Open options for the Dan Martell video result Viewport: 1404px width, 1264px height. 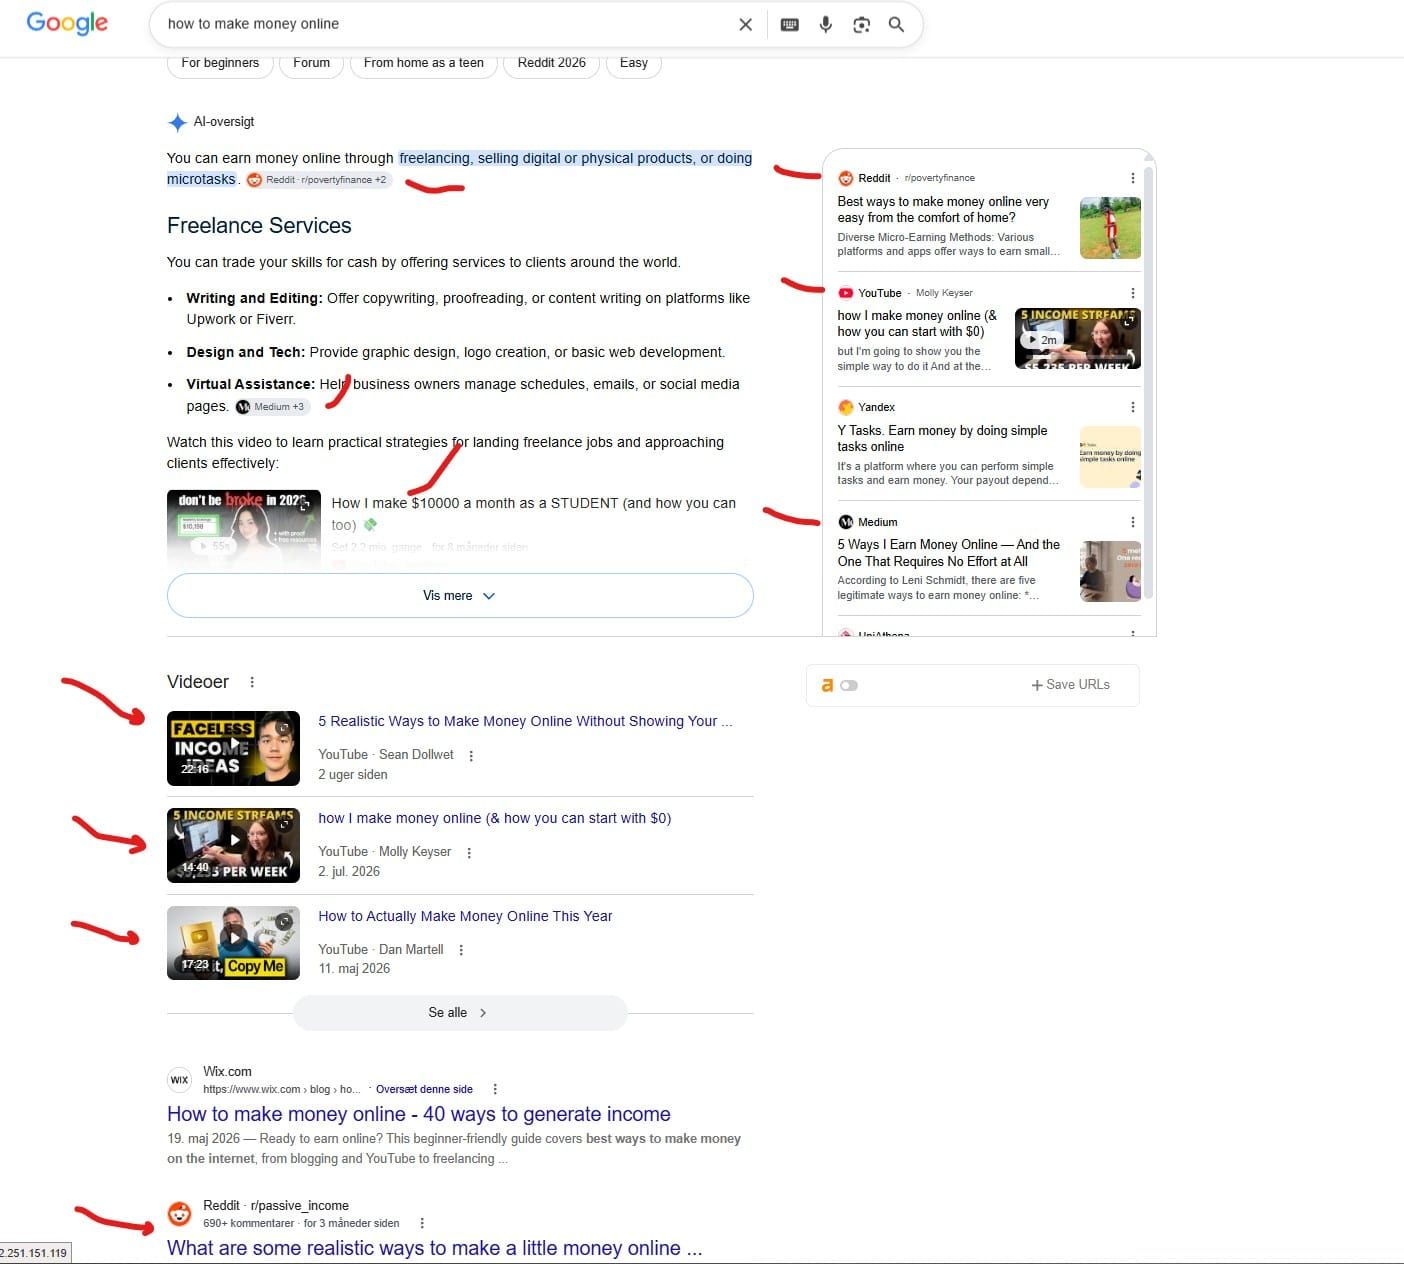tap(461, 950)
